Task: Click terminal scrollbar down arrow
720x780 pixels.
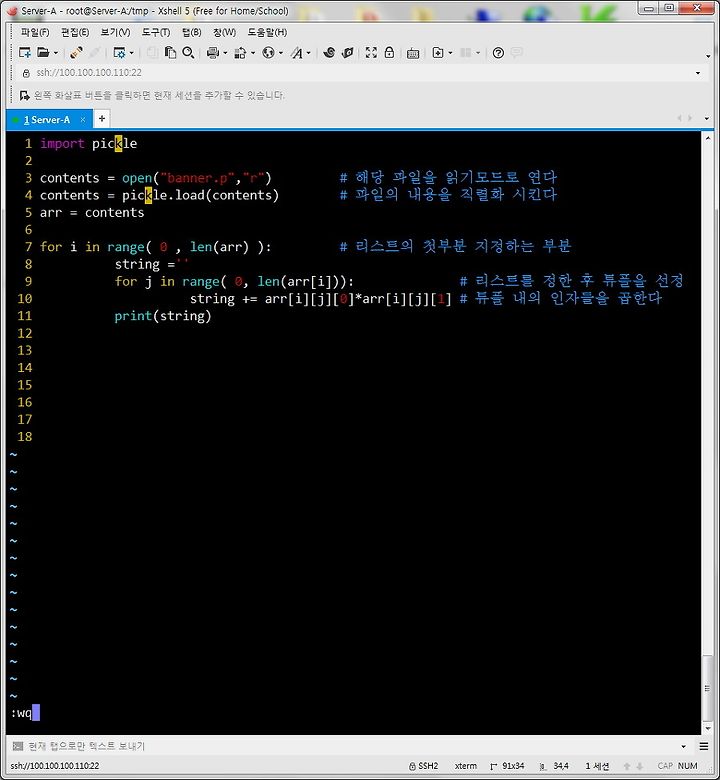Action: pos(708,729)
